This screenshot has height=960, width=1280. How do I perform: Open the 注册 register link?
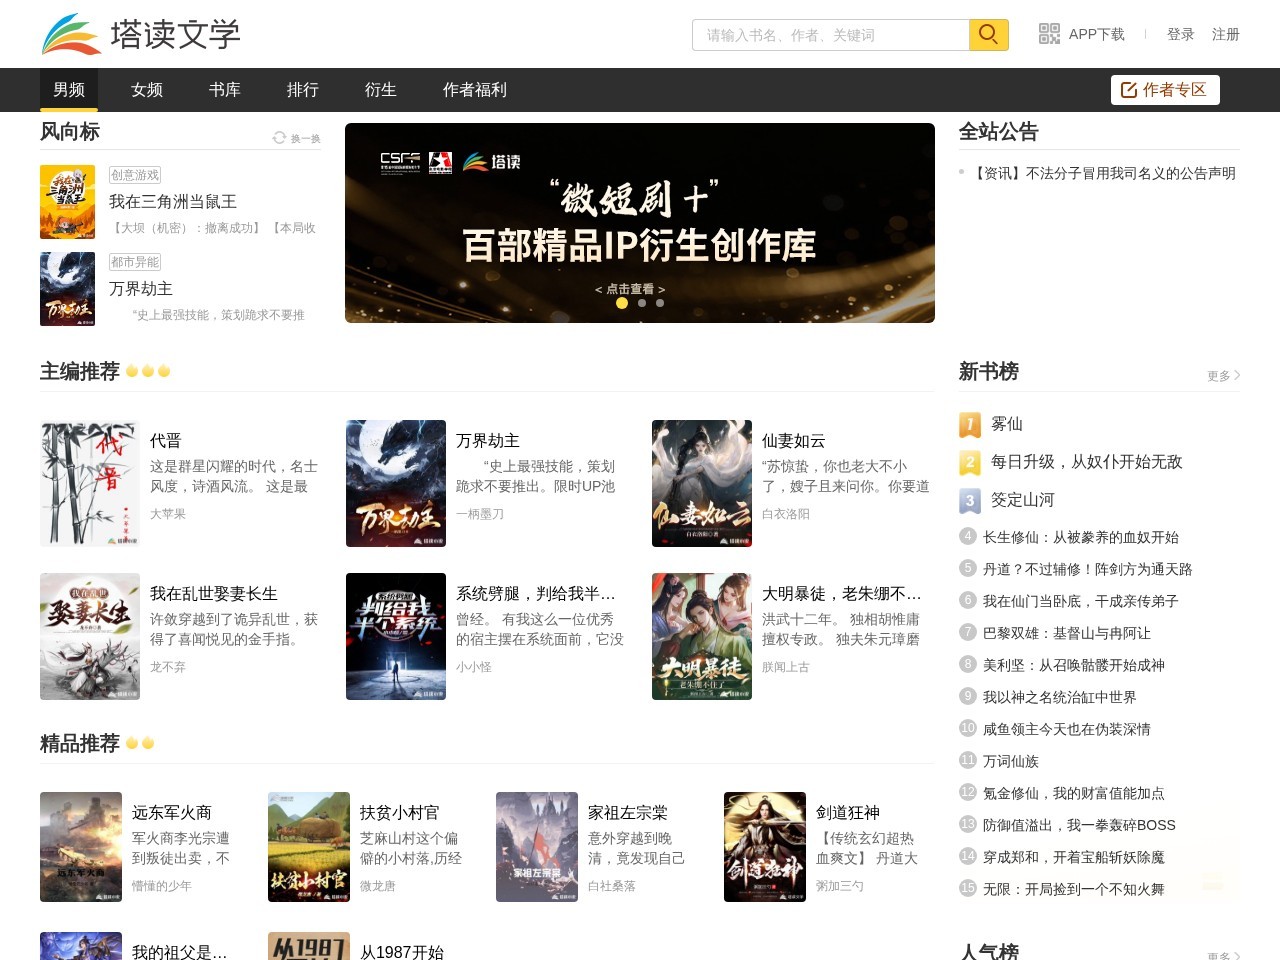coord(1226,34)
